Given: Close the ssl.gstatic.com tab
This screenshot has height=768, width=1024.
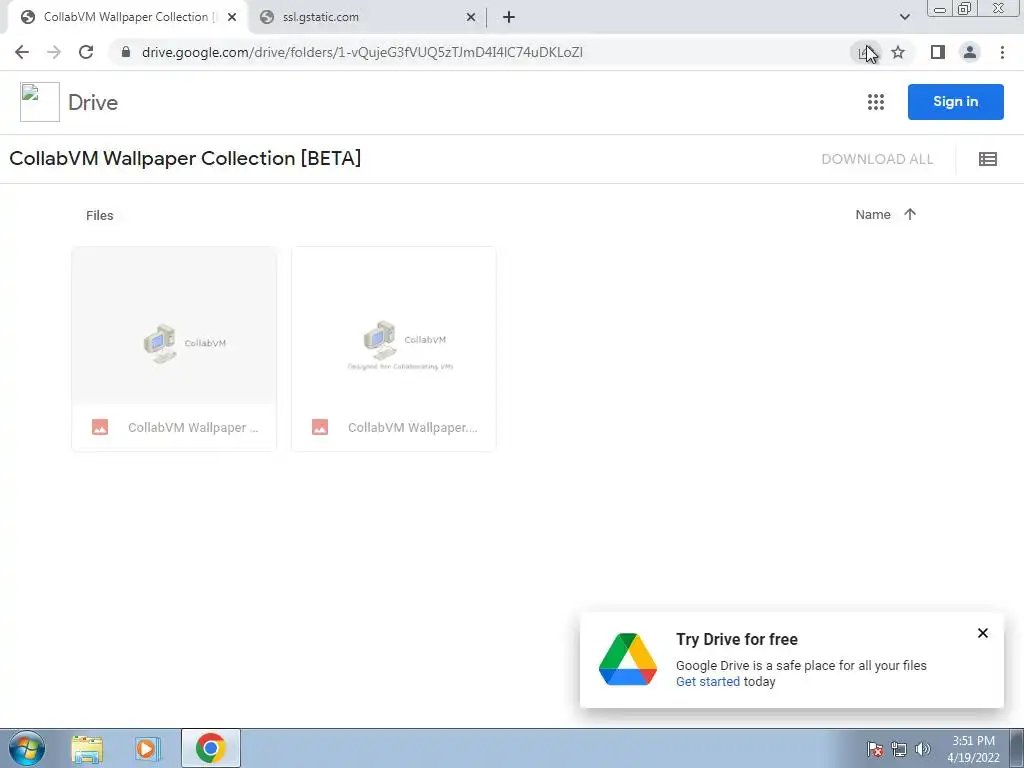Looking at the screenshot, I should (x=471, y=17).
